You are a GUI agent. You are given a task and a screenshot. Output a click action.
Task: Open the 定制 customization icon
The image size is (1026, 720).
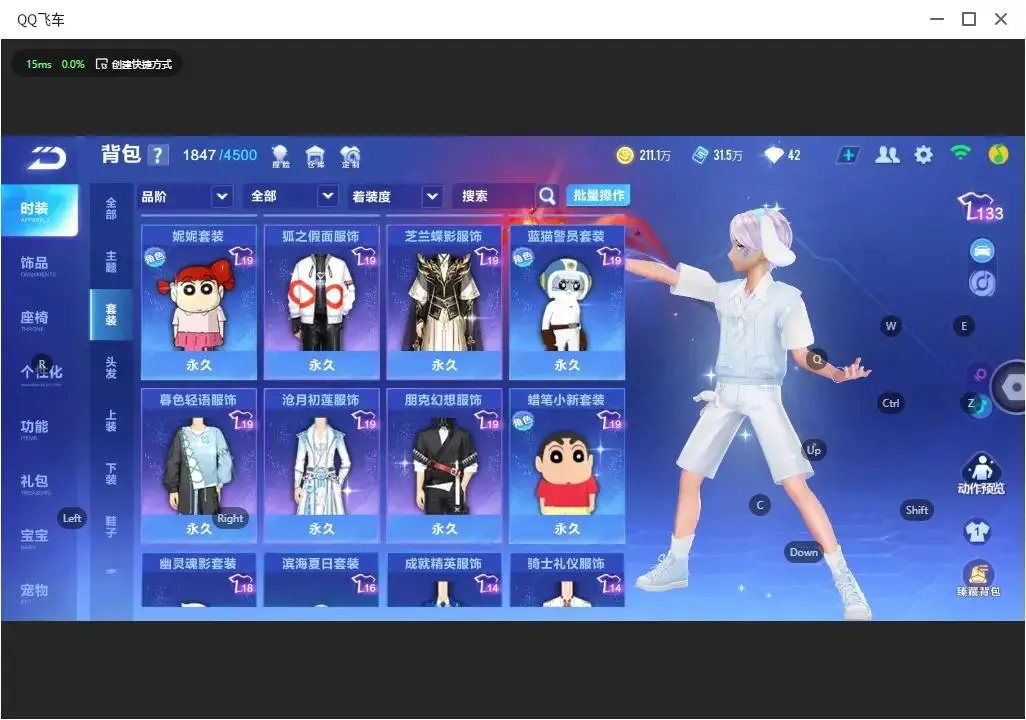tap(350, 156)
